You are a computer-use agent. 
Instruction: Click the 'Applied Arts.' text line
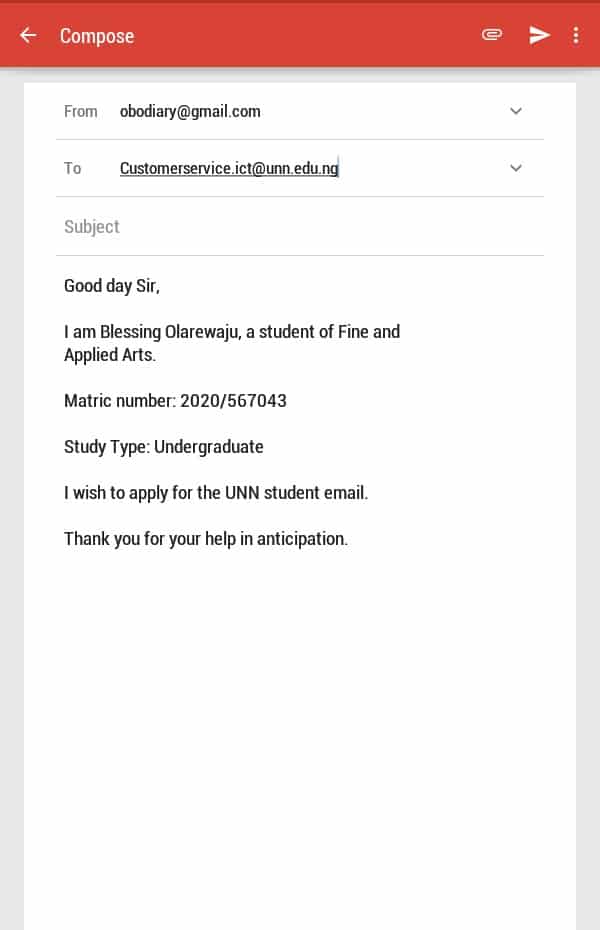(110, 355)
